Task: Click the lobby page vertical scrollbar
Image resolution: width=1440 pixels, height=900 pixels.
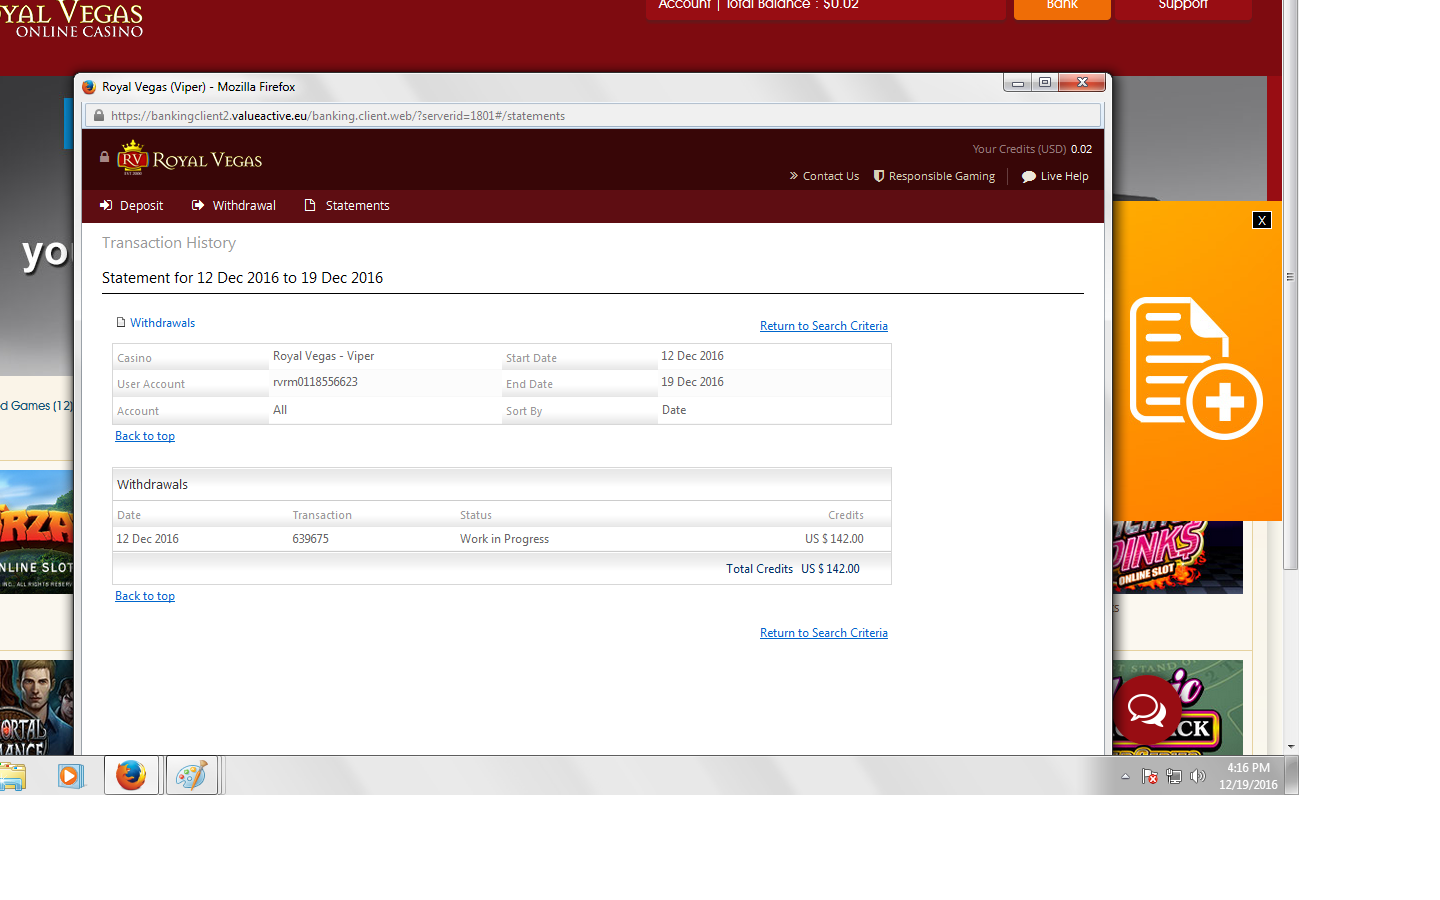Action: pos(1291,285)
